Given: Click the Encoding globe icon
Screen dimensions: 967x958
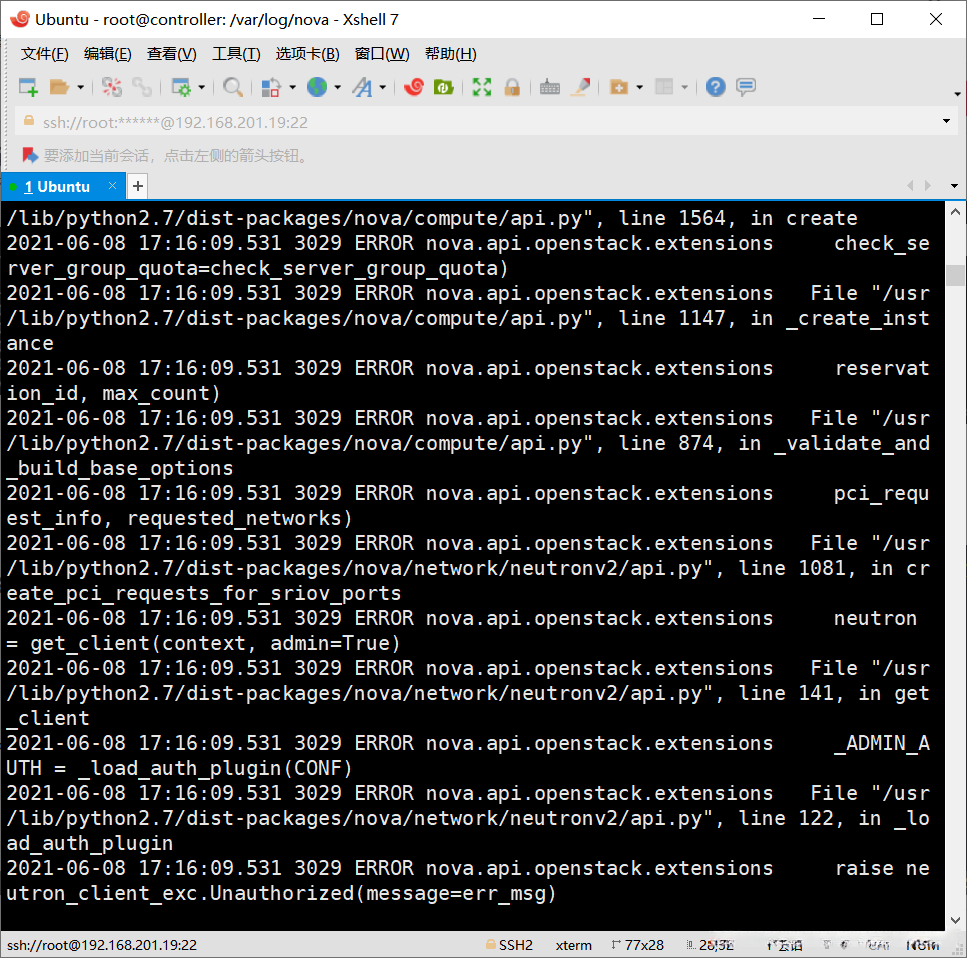Looking at the screenshot, I should point(317,87).
